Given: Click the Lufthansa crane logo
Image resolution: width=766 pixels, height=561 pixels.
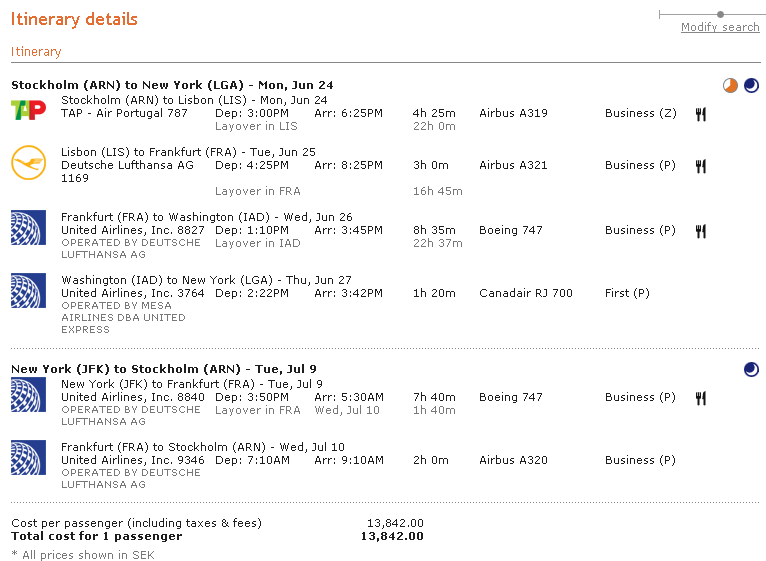Looking at the screenshot, I should click(x=28, y=164).
